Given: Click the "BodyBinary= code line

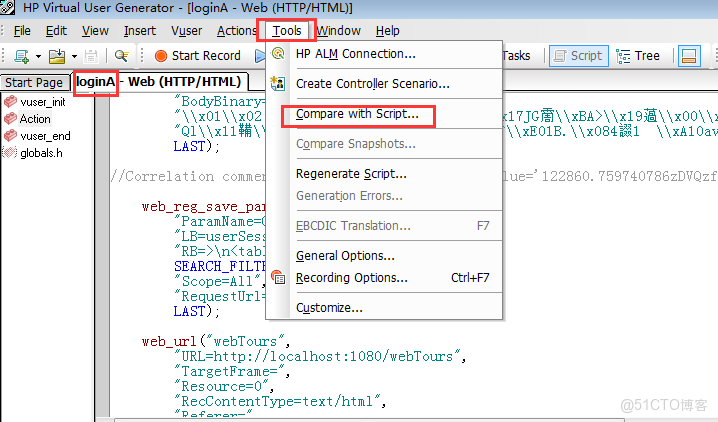Looking at the screenshot, I should click(220, 101).
